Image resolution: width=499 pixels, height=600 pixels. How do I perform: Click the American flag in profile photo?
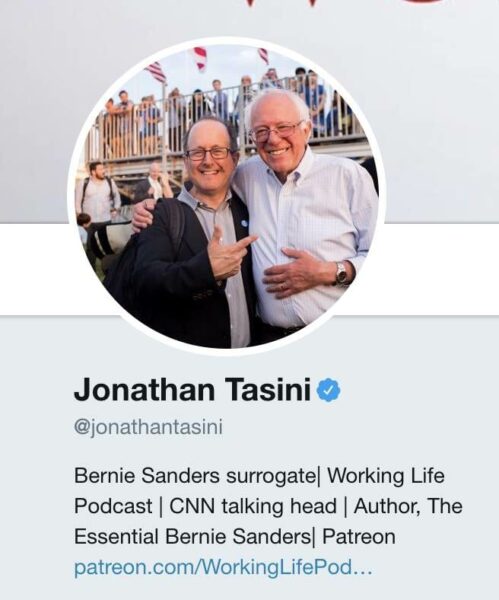pyautogui.click(x=156, y=72)
